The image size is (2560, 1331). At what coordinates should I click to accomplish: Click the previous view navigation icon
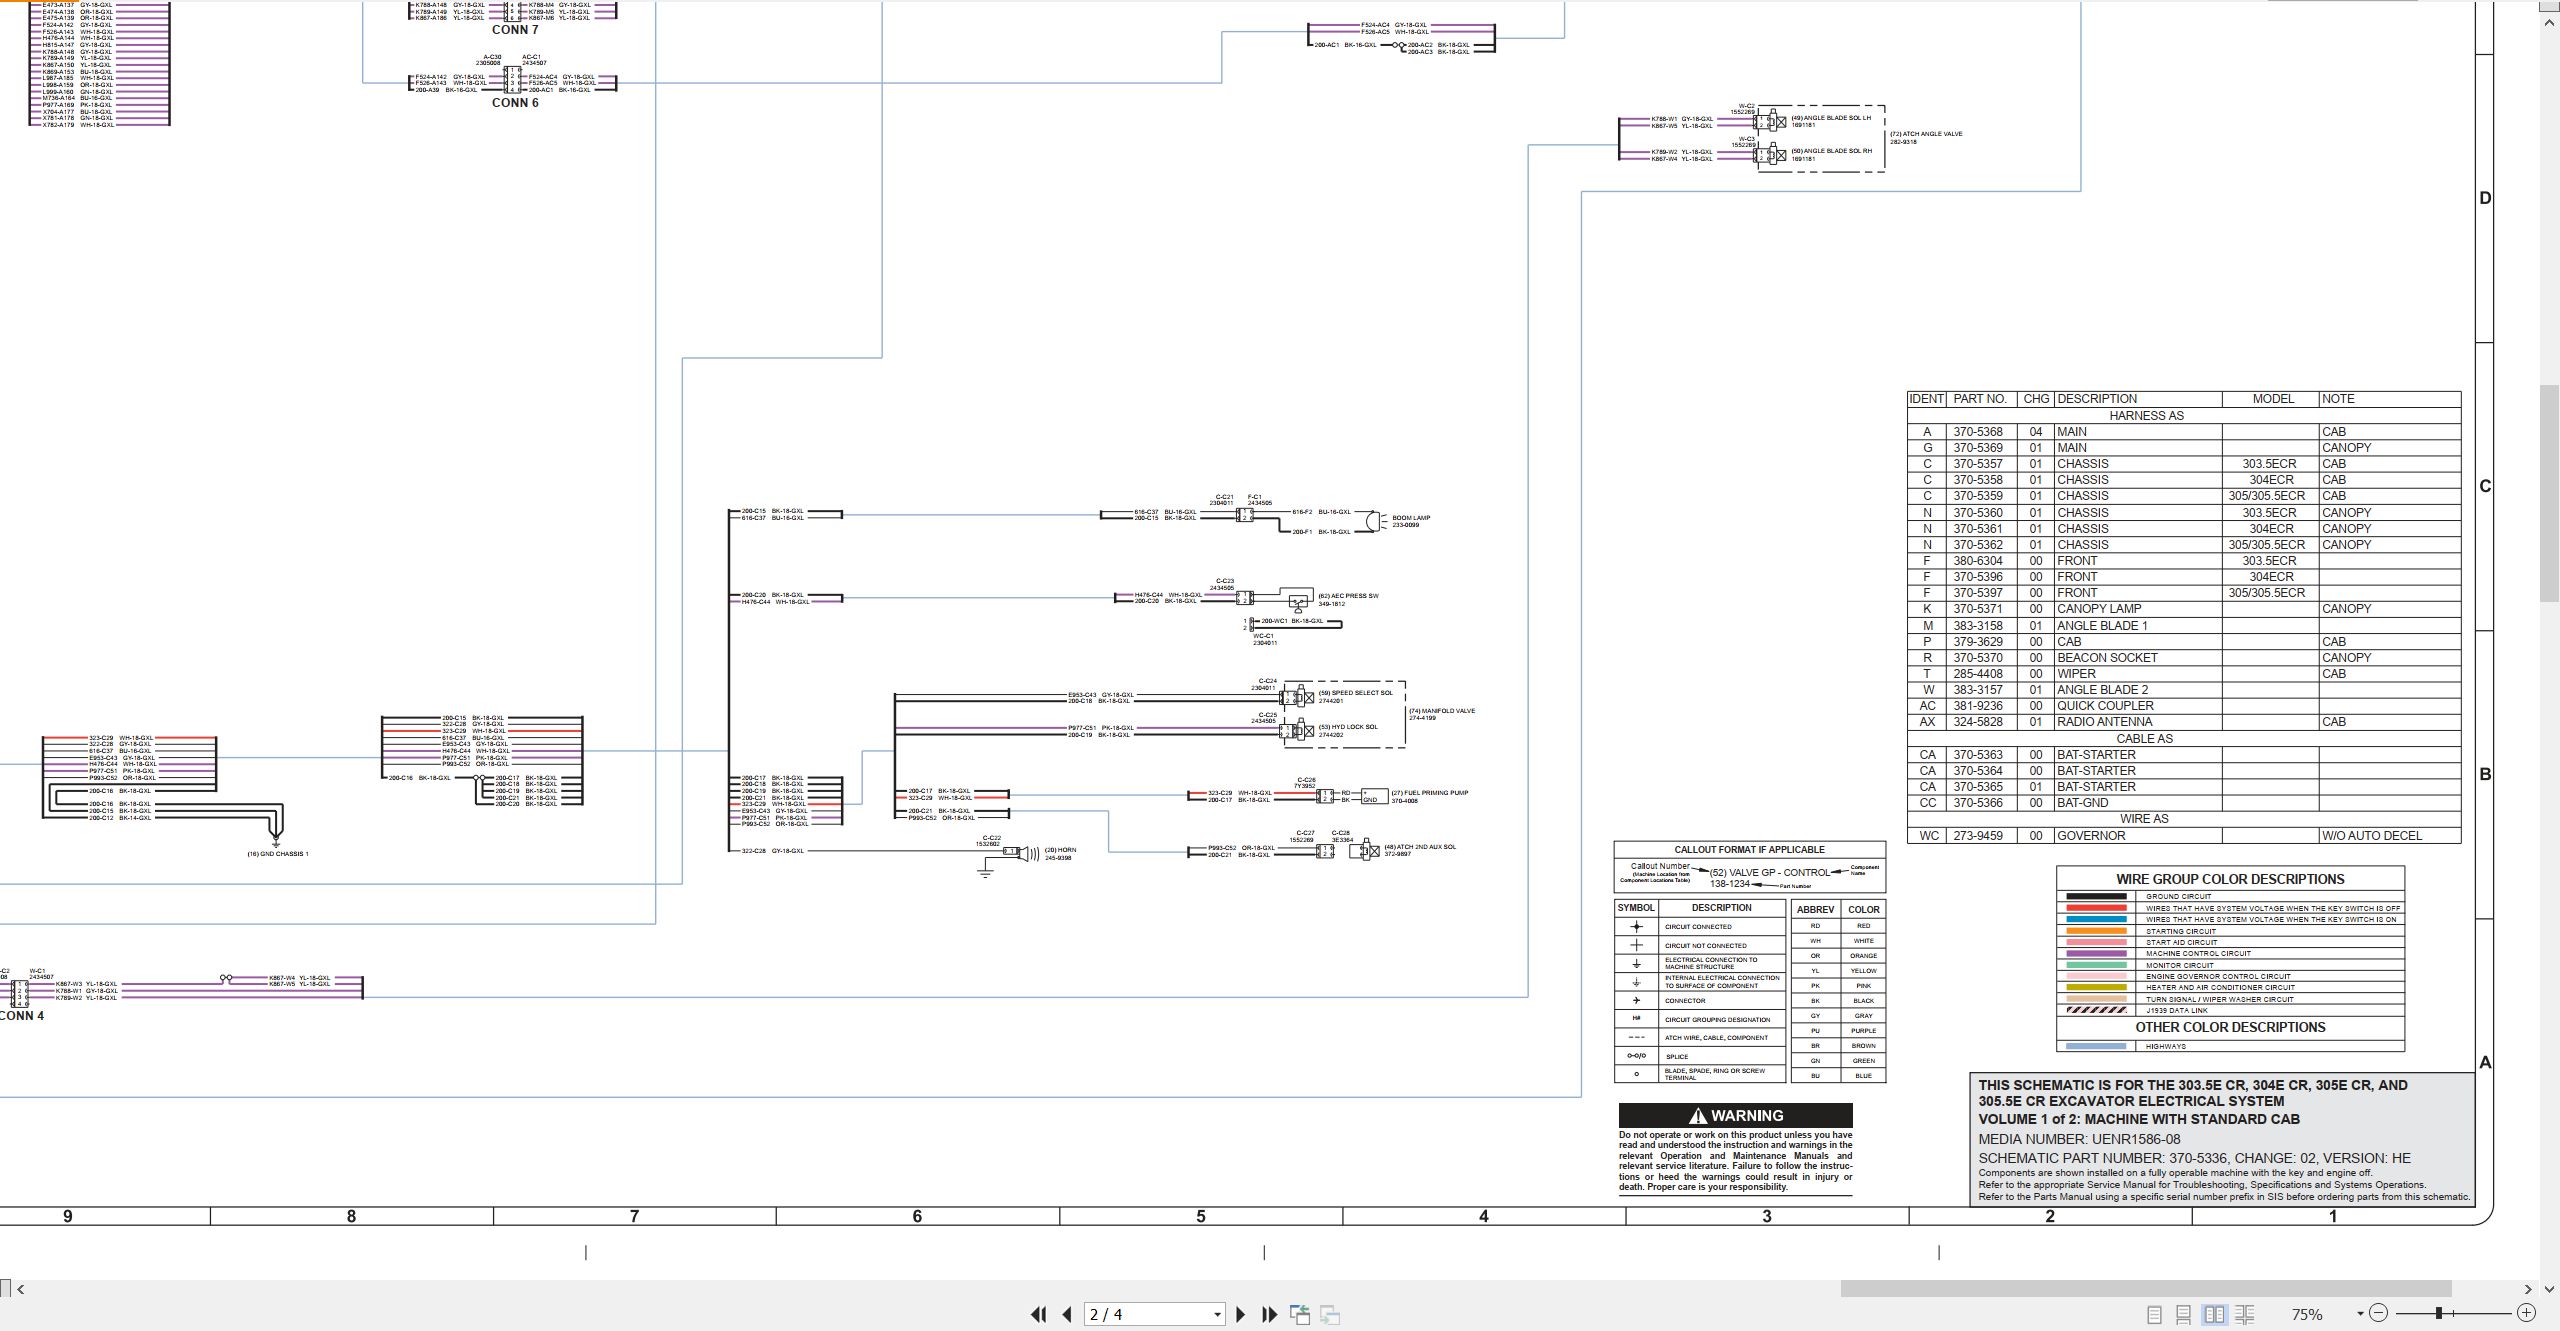click(x=1300, y=1315)
